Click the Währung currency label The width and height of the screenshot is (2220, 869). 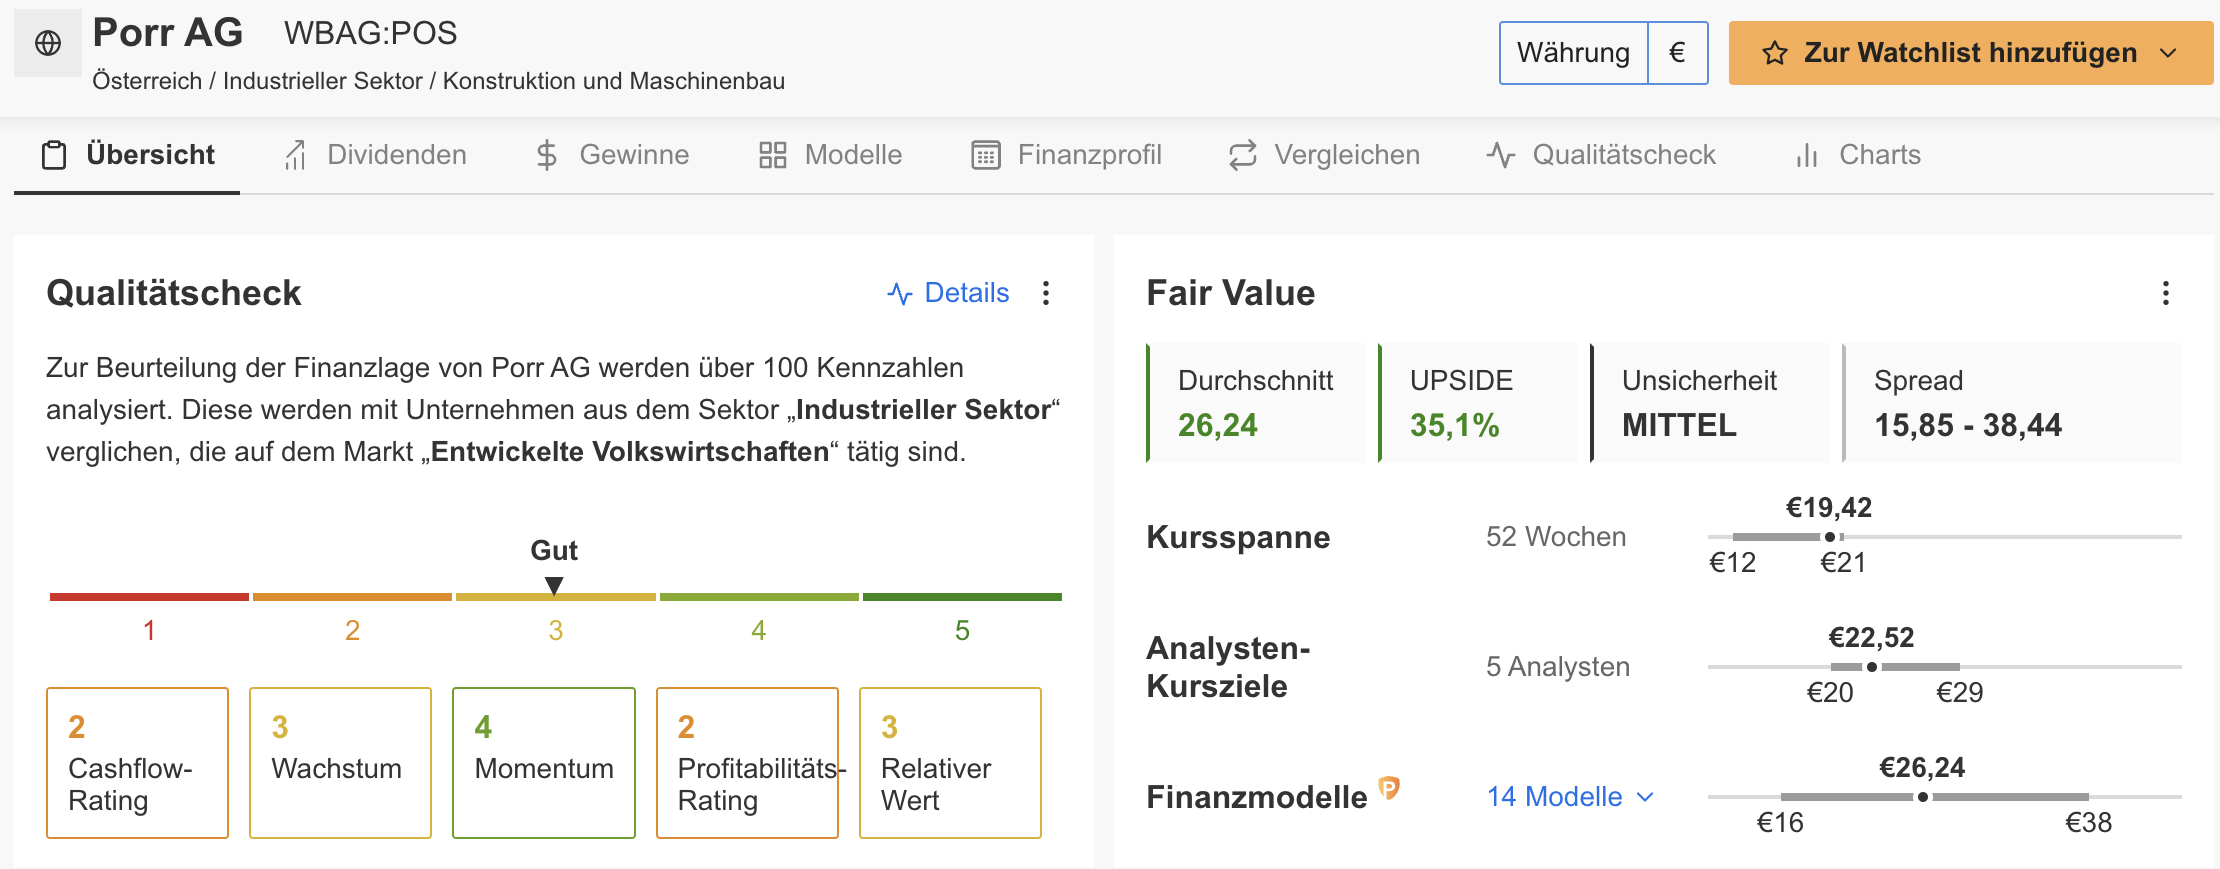click(1573, 53)
